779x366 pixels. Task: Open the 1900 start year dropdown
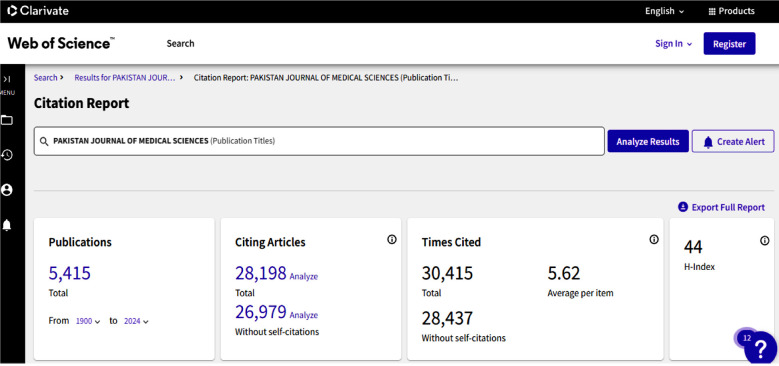[x=88, y=321]
